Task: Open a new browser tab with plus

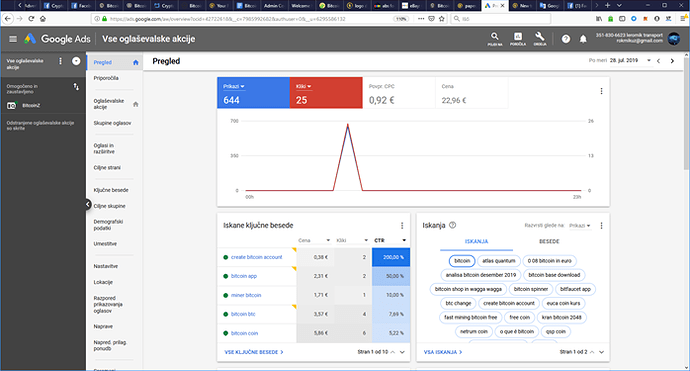Action: point(607,5)
